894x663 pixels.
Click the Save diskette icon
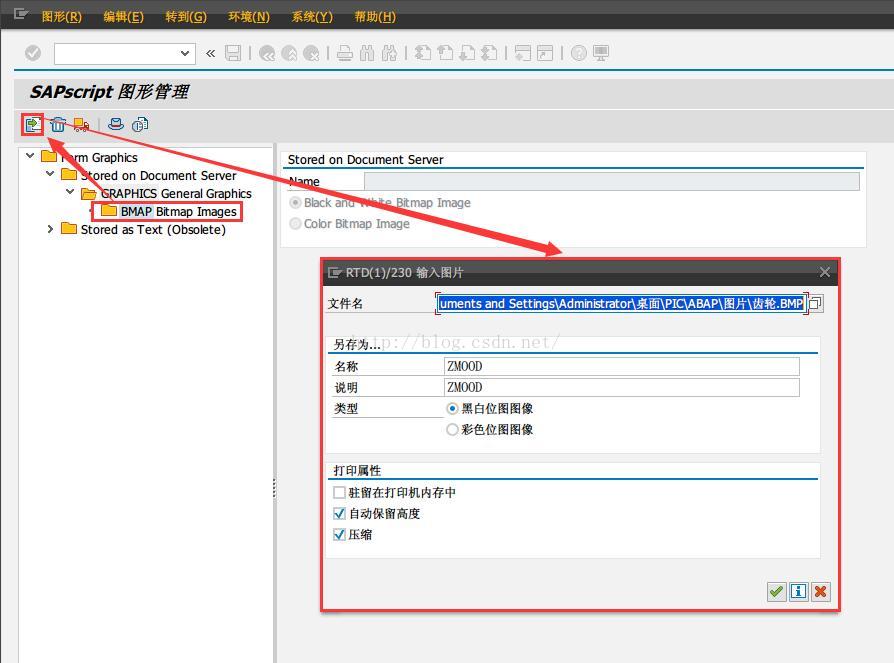(x=233, y=53)
